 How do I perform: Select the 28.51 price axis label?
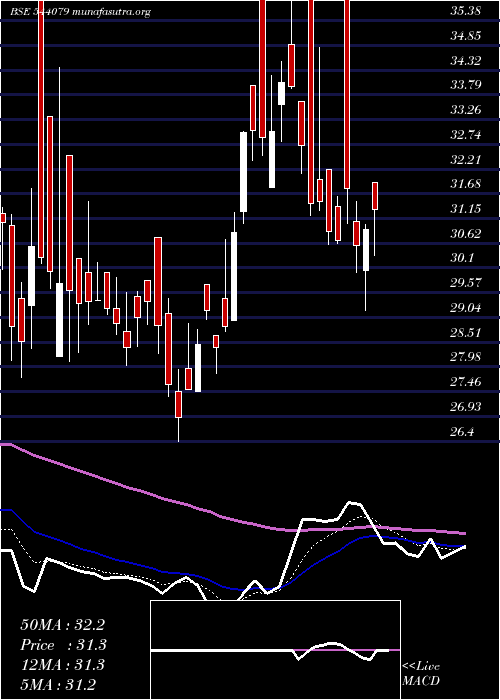466,332
